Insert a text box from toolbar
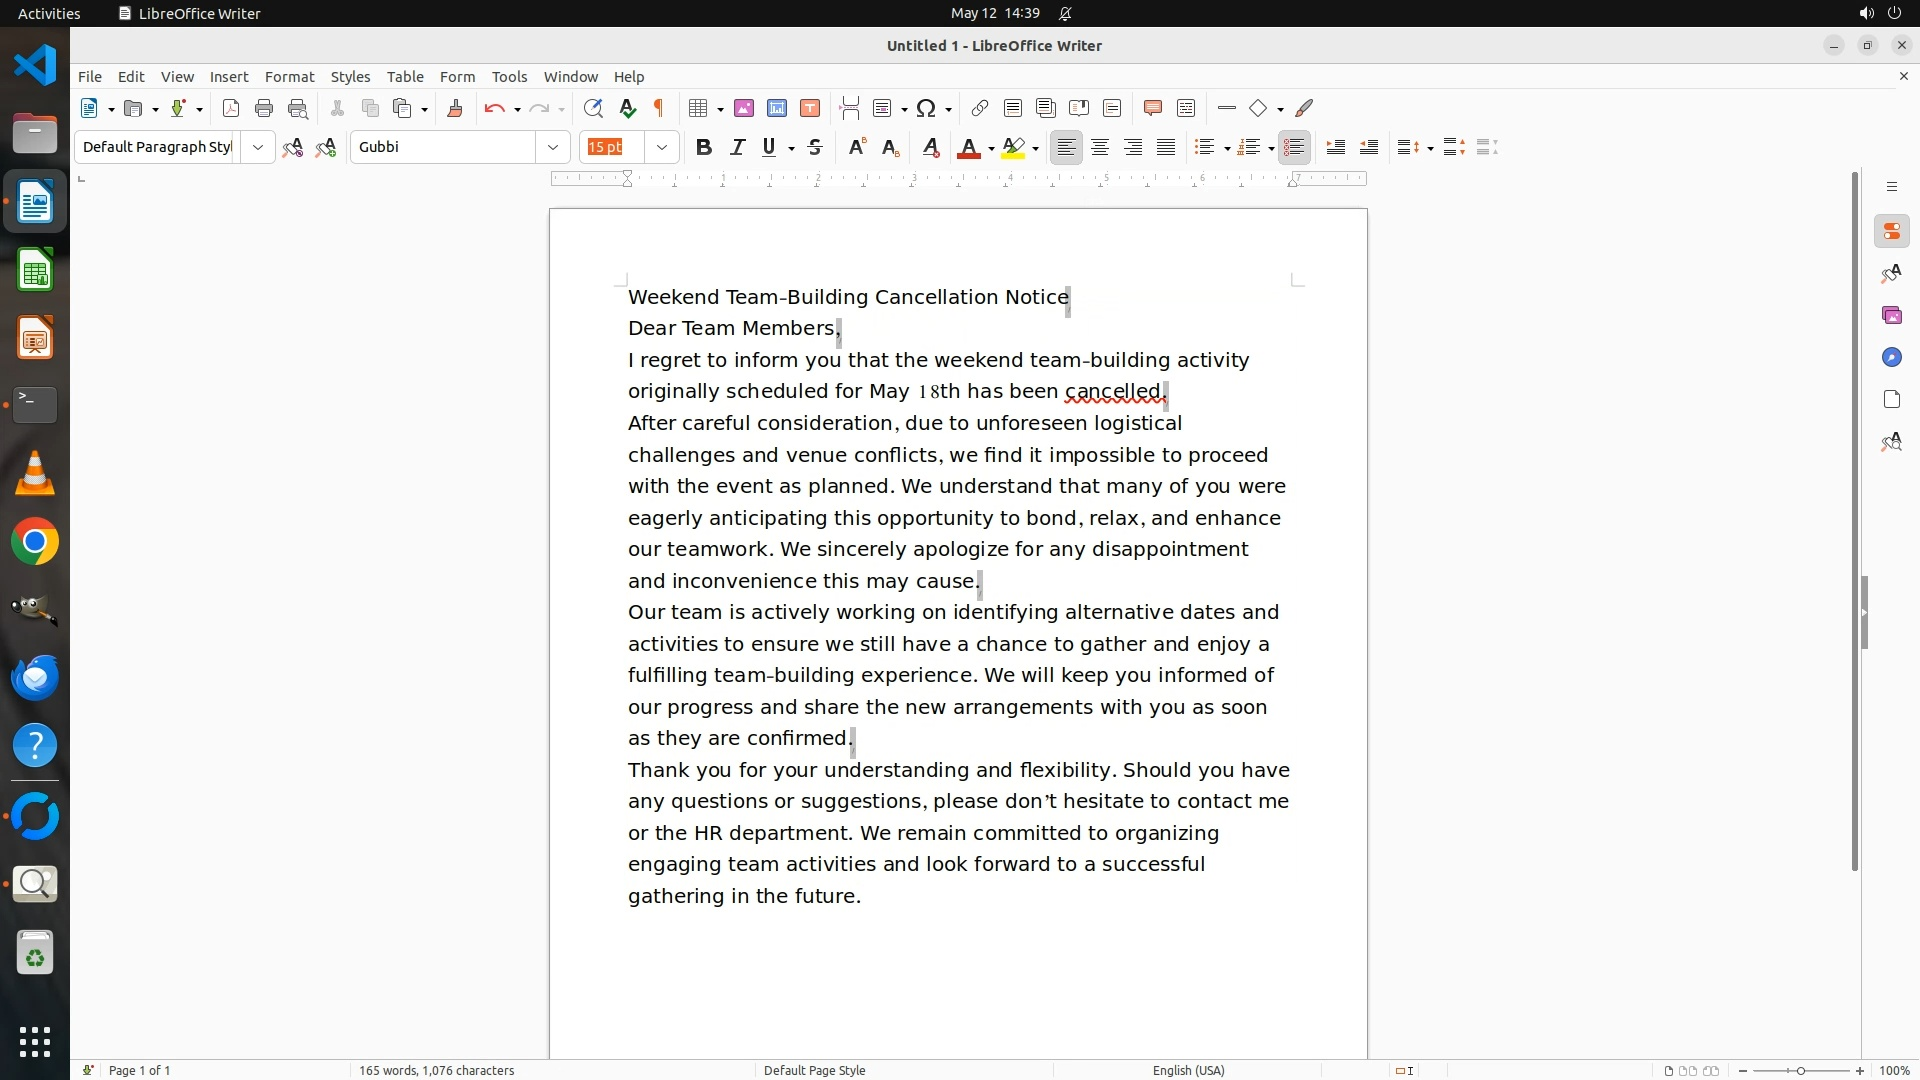Image resolution: width=1920 pixels, height=1080 pixels. [x=810, y=109]
